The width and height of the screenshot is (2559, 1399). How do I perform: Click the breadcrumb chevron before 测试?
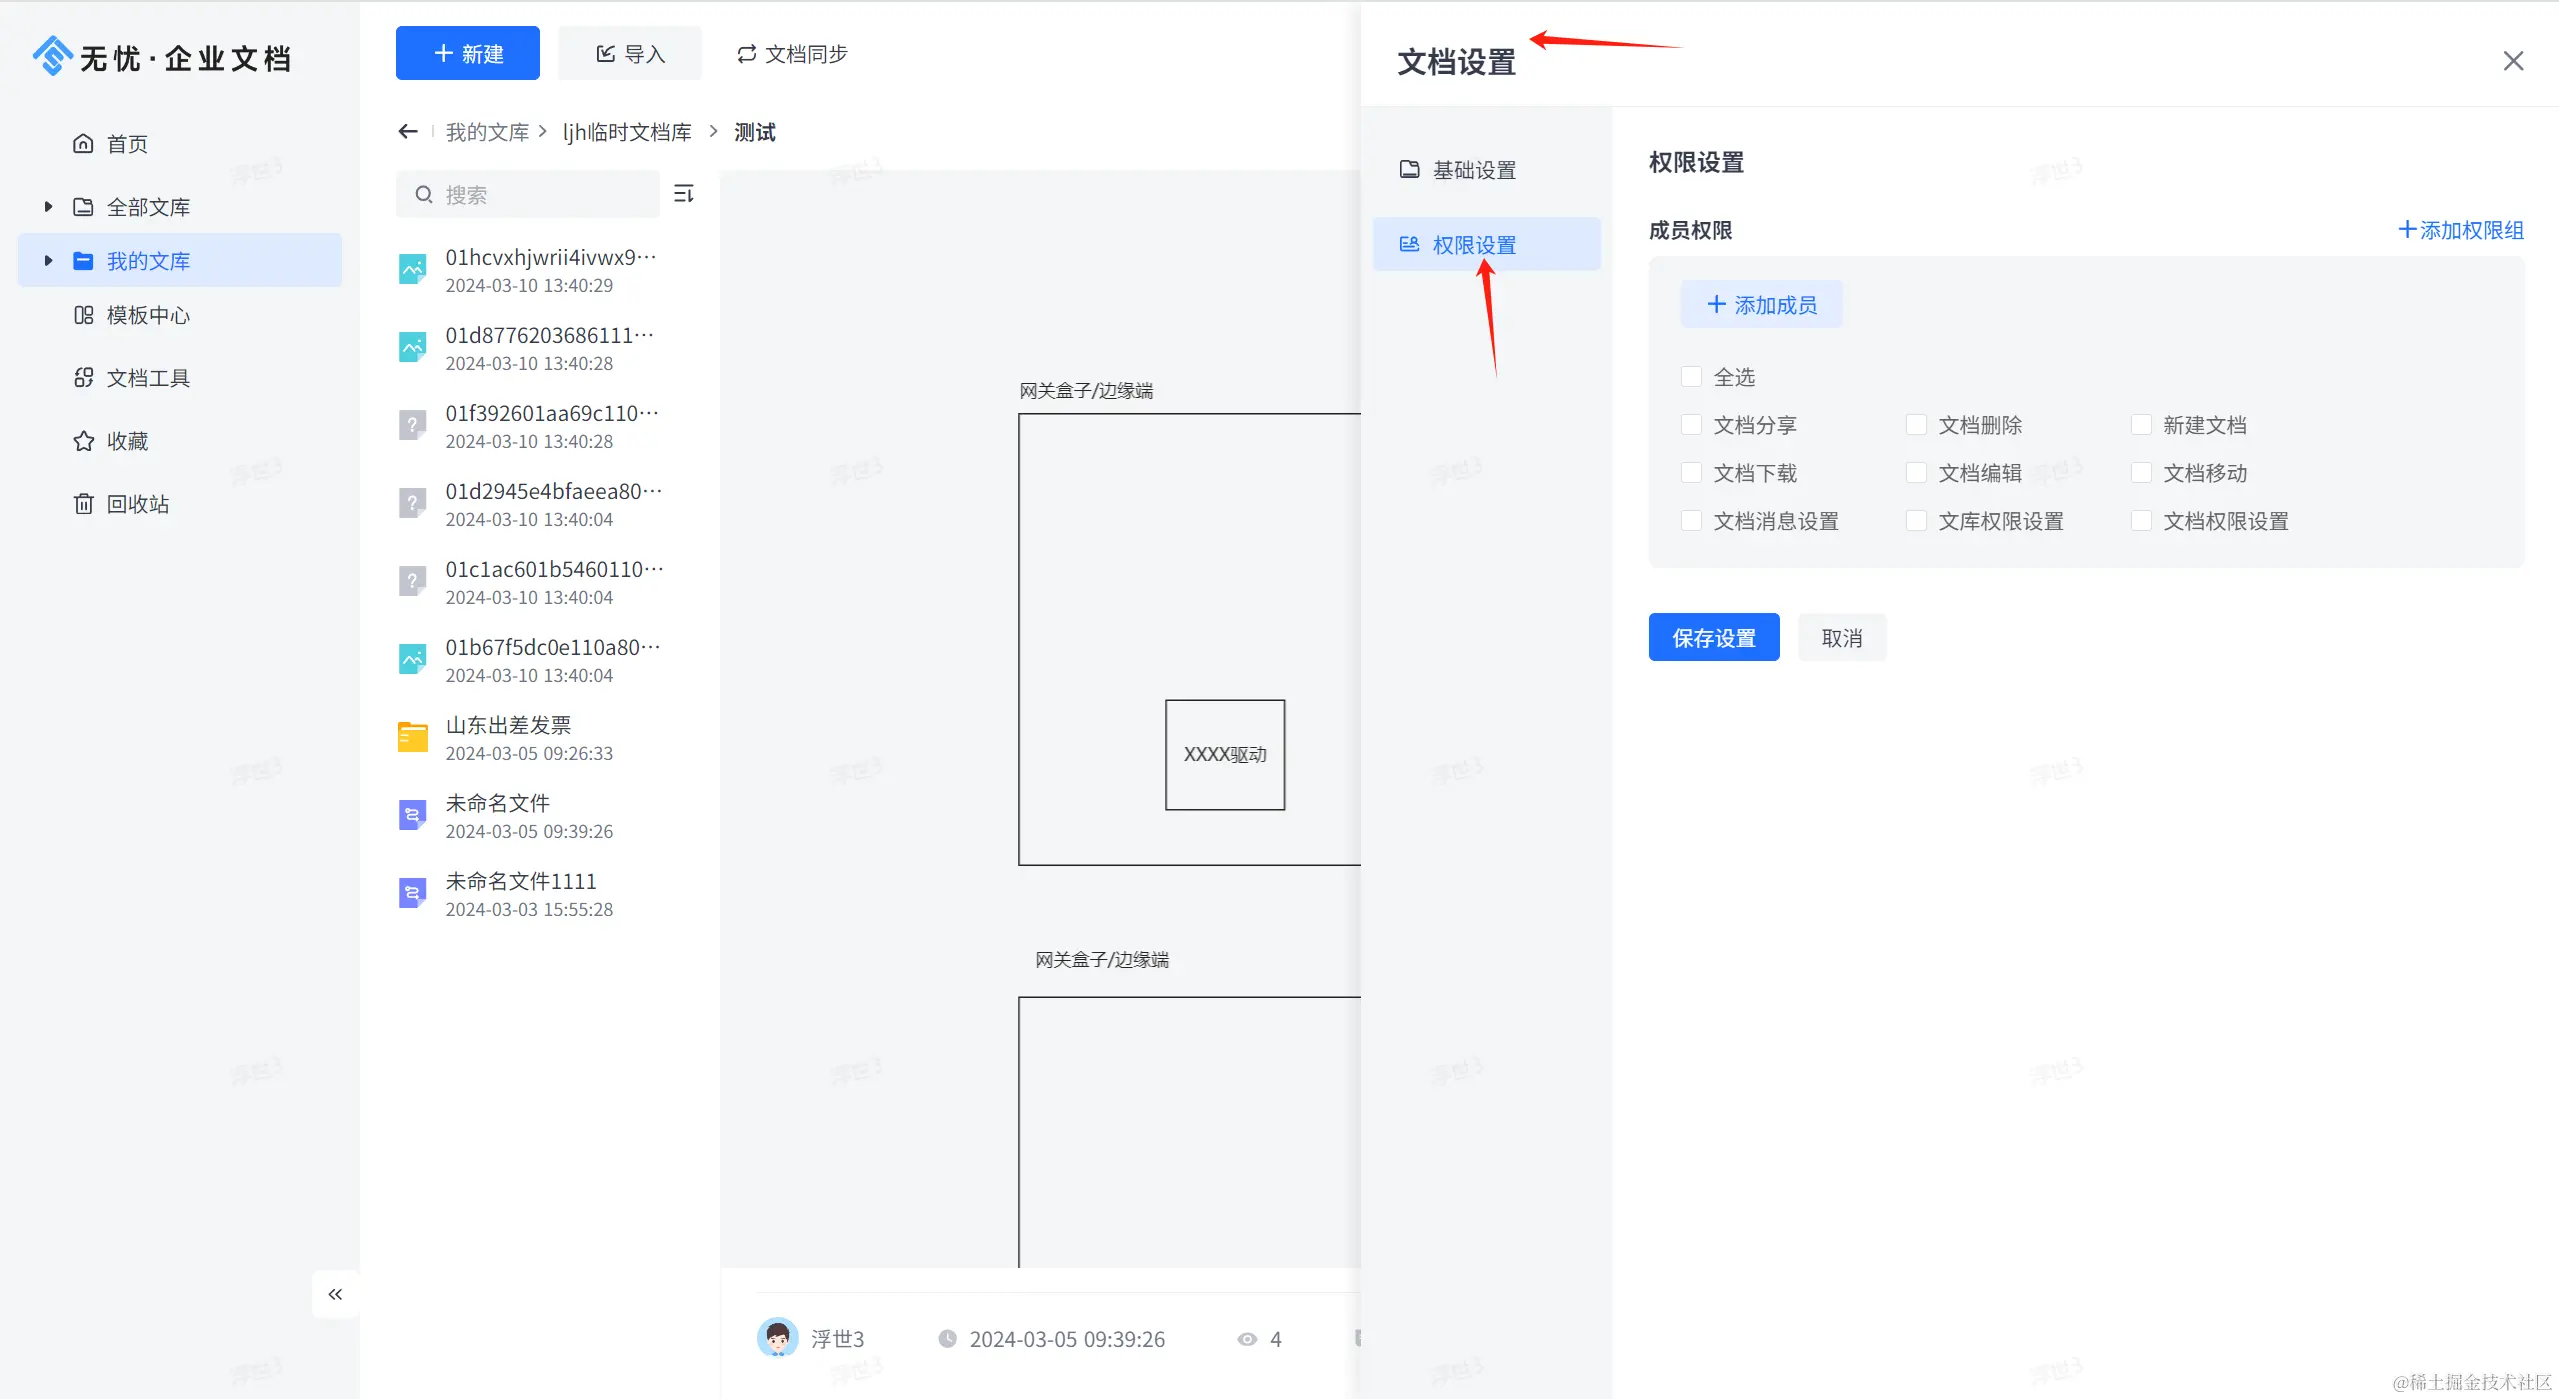click(x=713, y=132)
